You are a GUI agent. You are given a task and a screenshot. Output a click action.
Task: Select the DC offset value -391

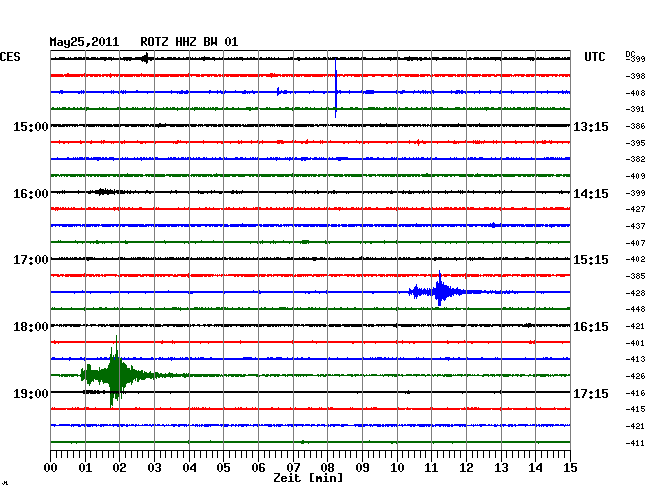point(635,109)
